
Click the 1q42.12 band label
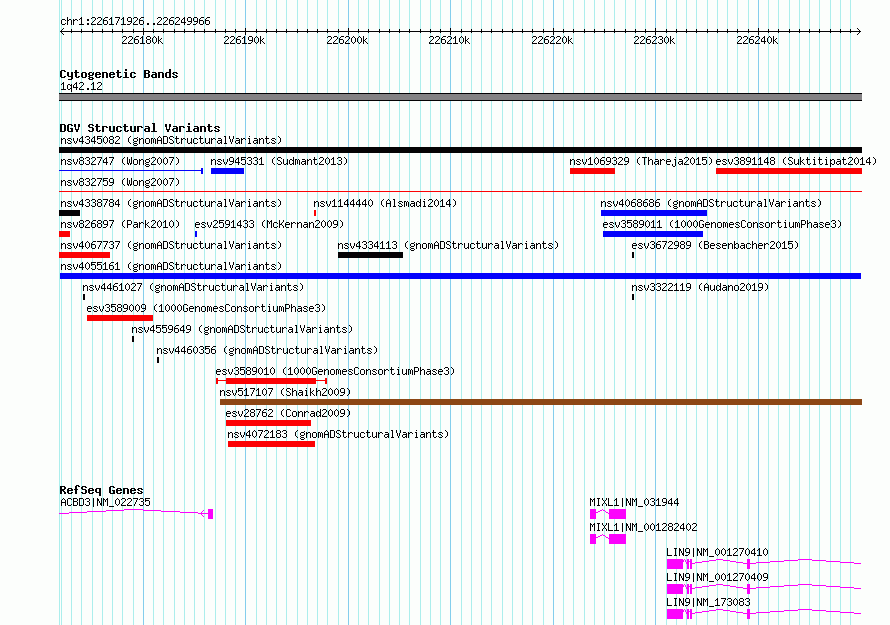click(x=82, y=86)
